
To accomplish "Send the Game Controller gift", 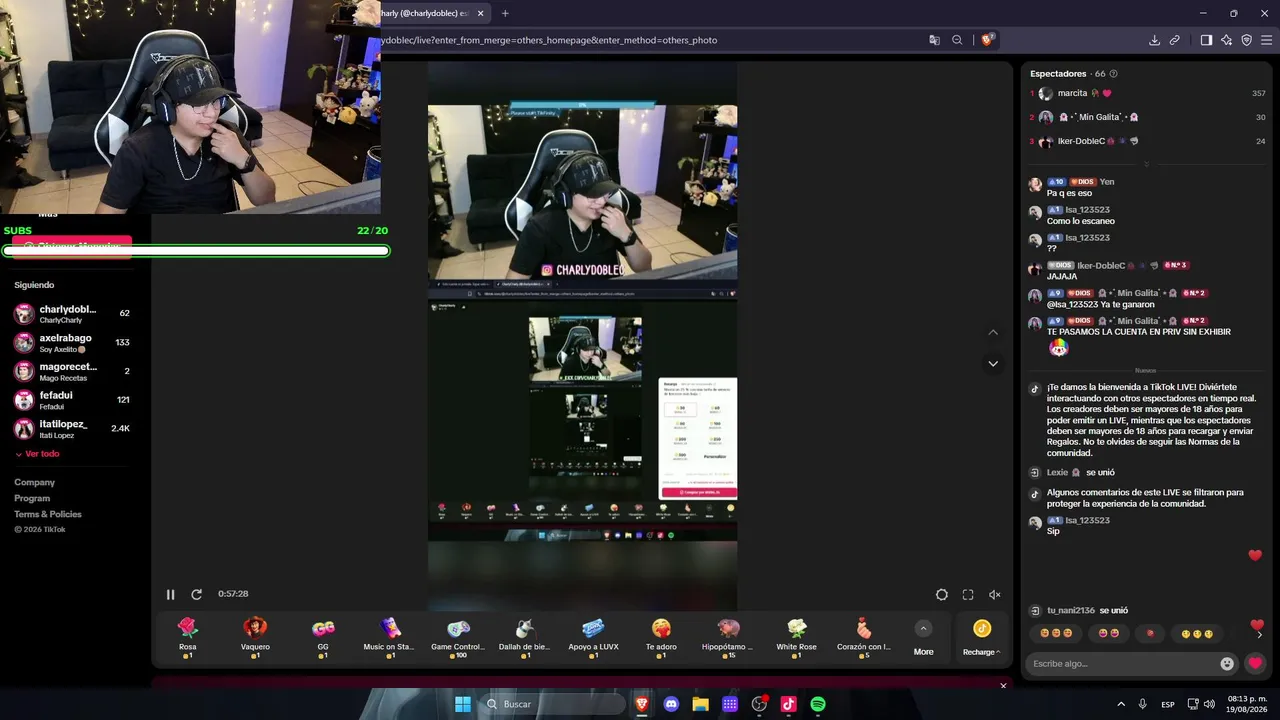I will [x=458, y=636].
